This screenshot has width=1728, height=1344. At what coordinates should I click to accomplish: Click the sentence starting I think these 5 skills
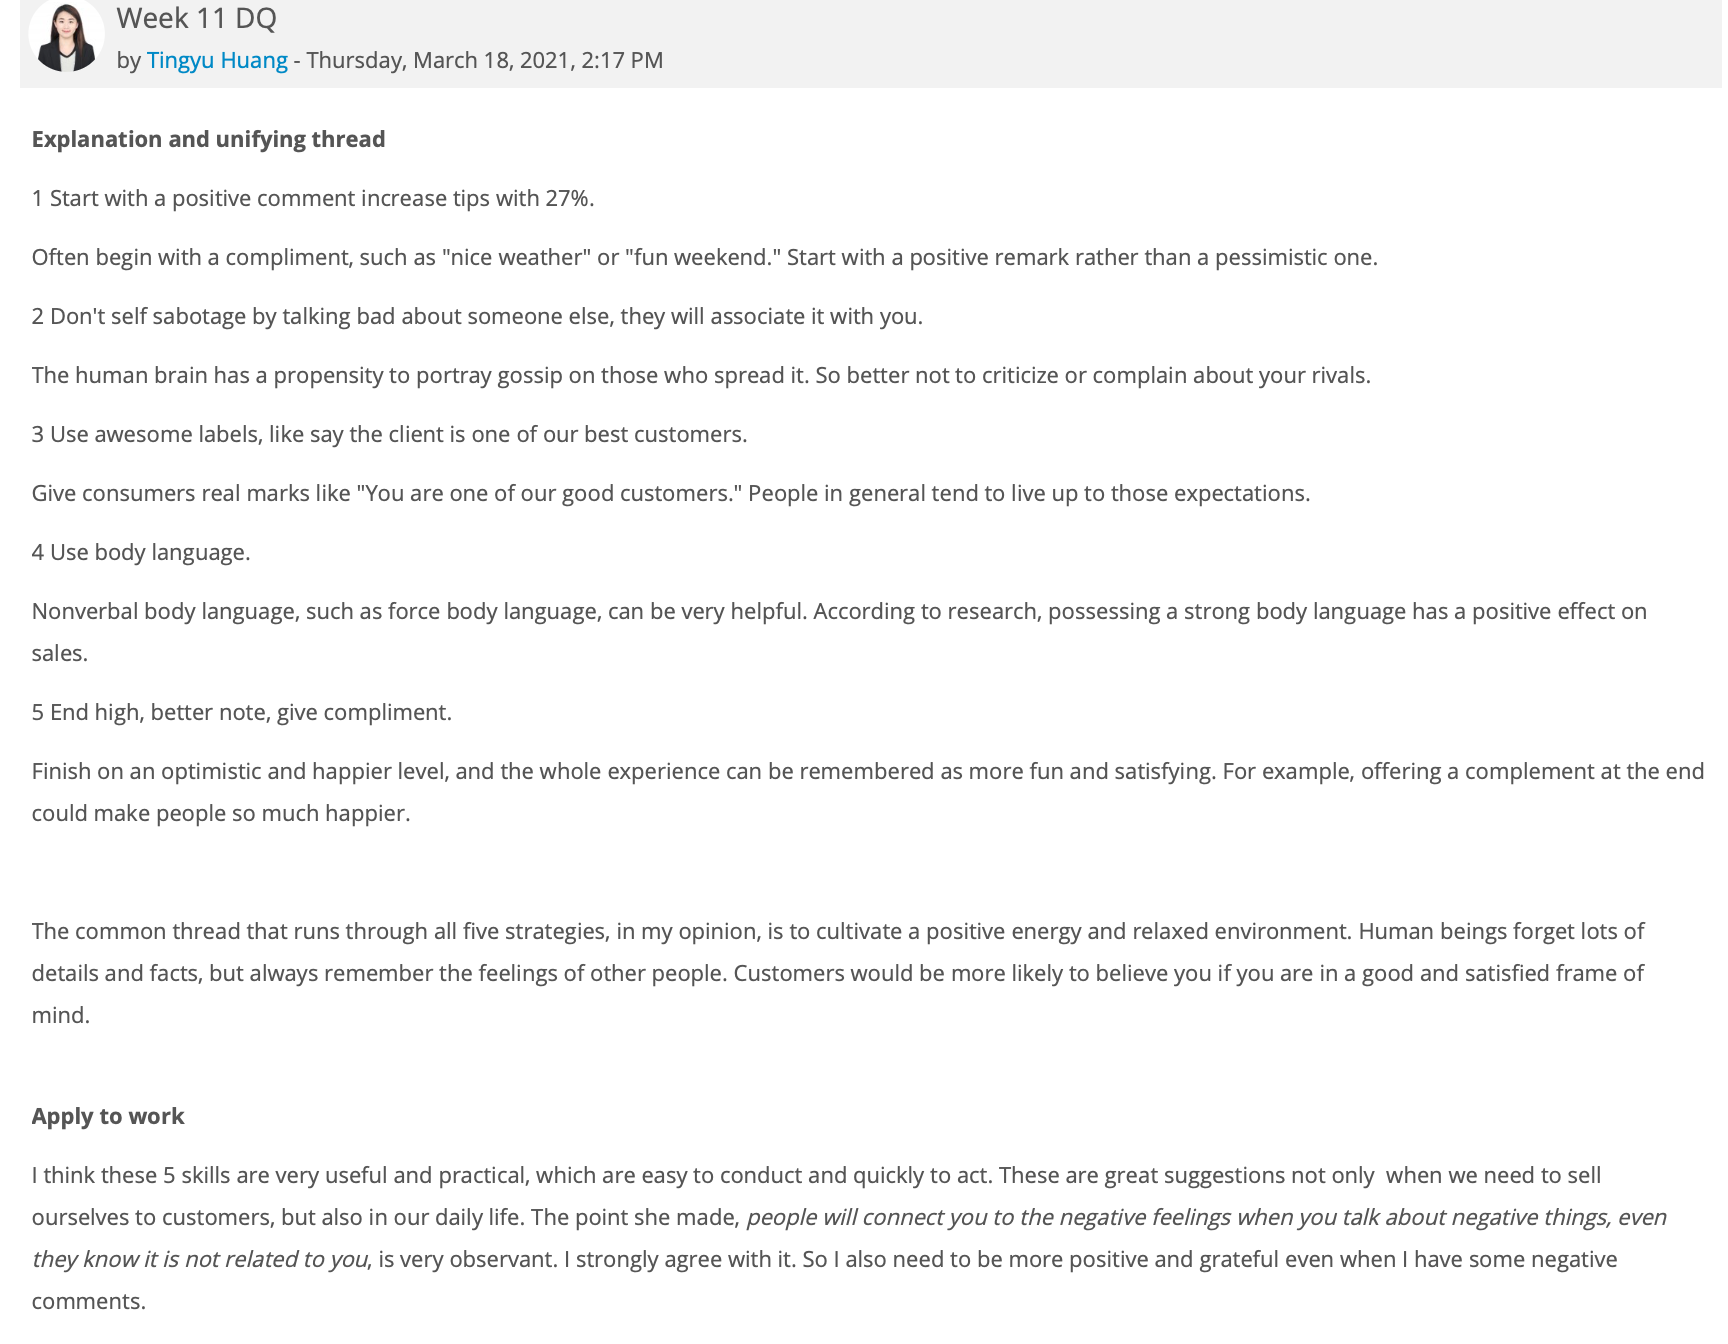(x=513, y=1175)
